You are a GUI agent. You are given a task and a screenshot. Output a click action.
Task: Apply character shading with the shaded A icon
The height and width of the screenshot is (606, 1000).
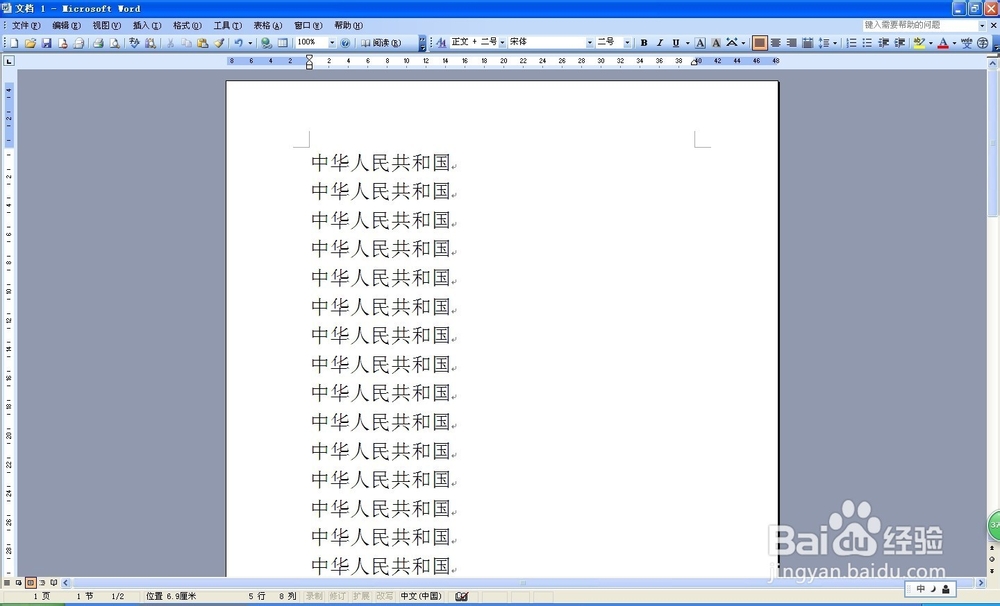click(x=716, y=43)
